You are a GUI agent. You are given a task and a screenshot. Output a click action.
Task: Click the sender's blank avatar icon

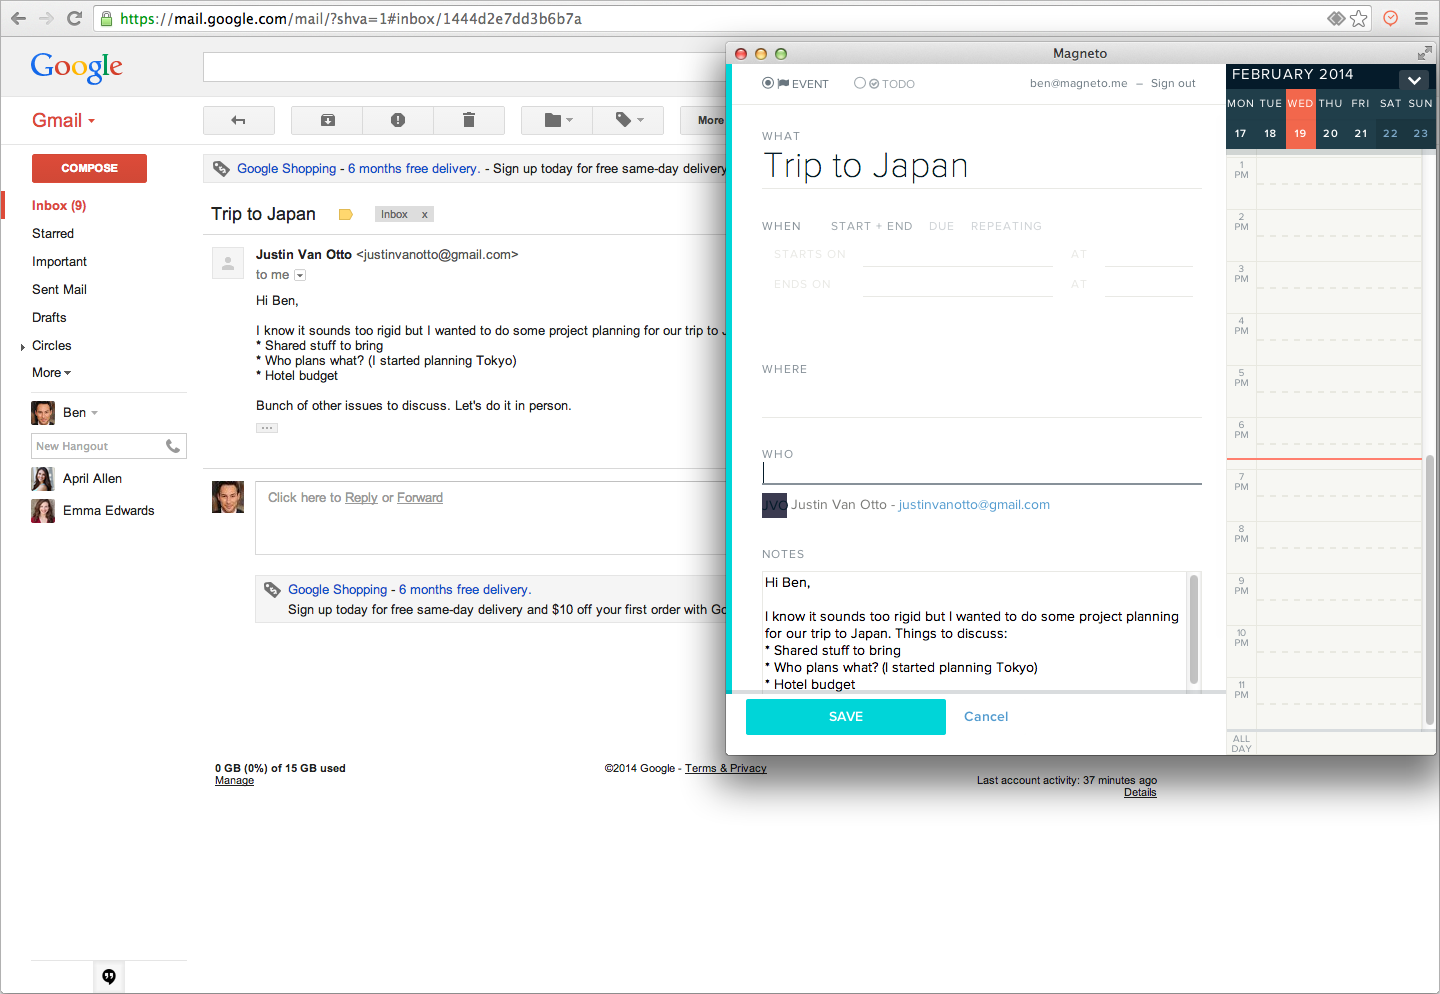228,263
